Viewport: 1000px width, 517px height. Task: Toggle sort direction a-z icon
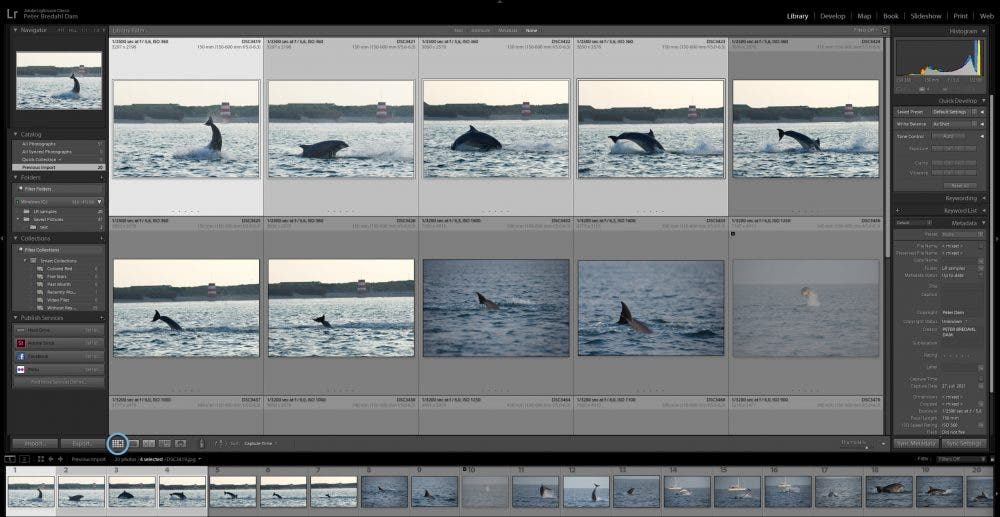(x=220, y=443)
